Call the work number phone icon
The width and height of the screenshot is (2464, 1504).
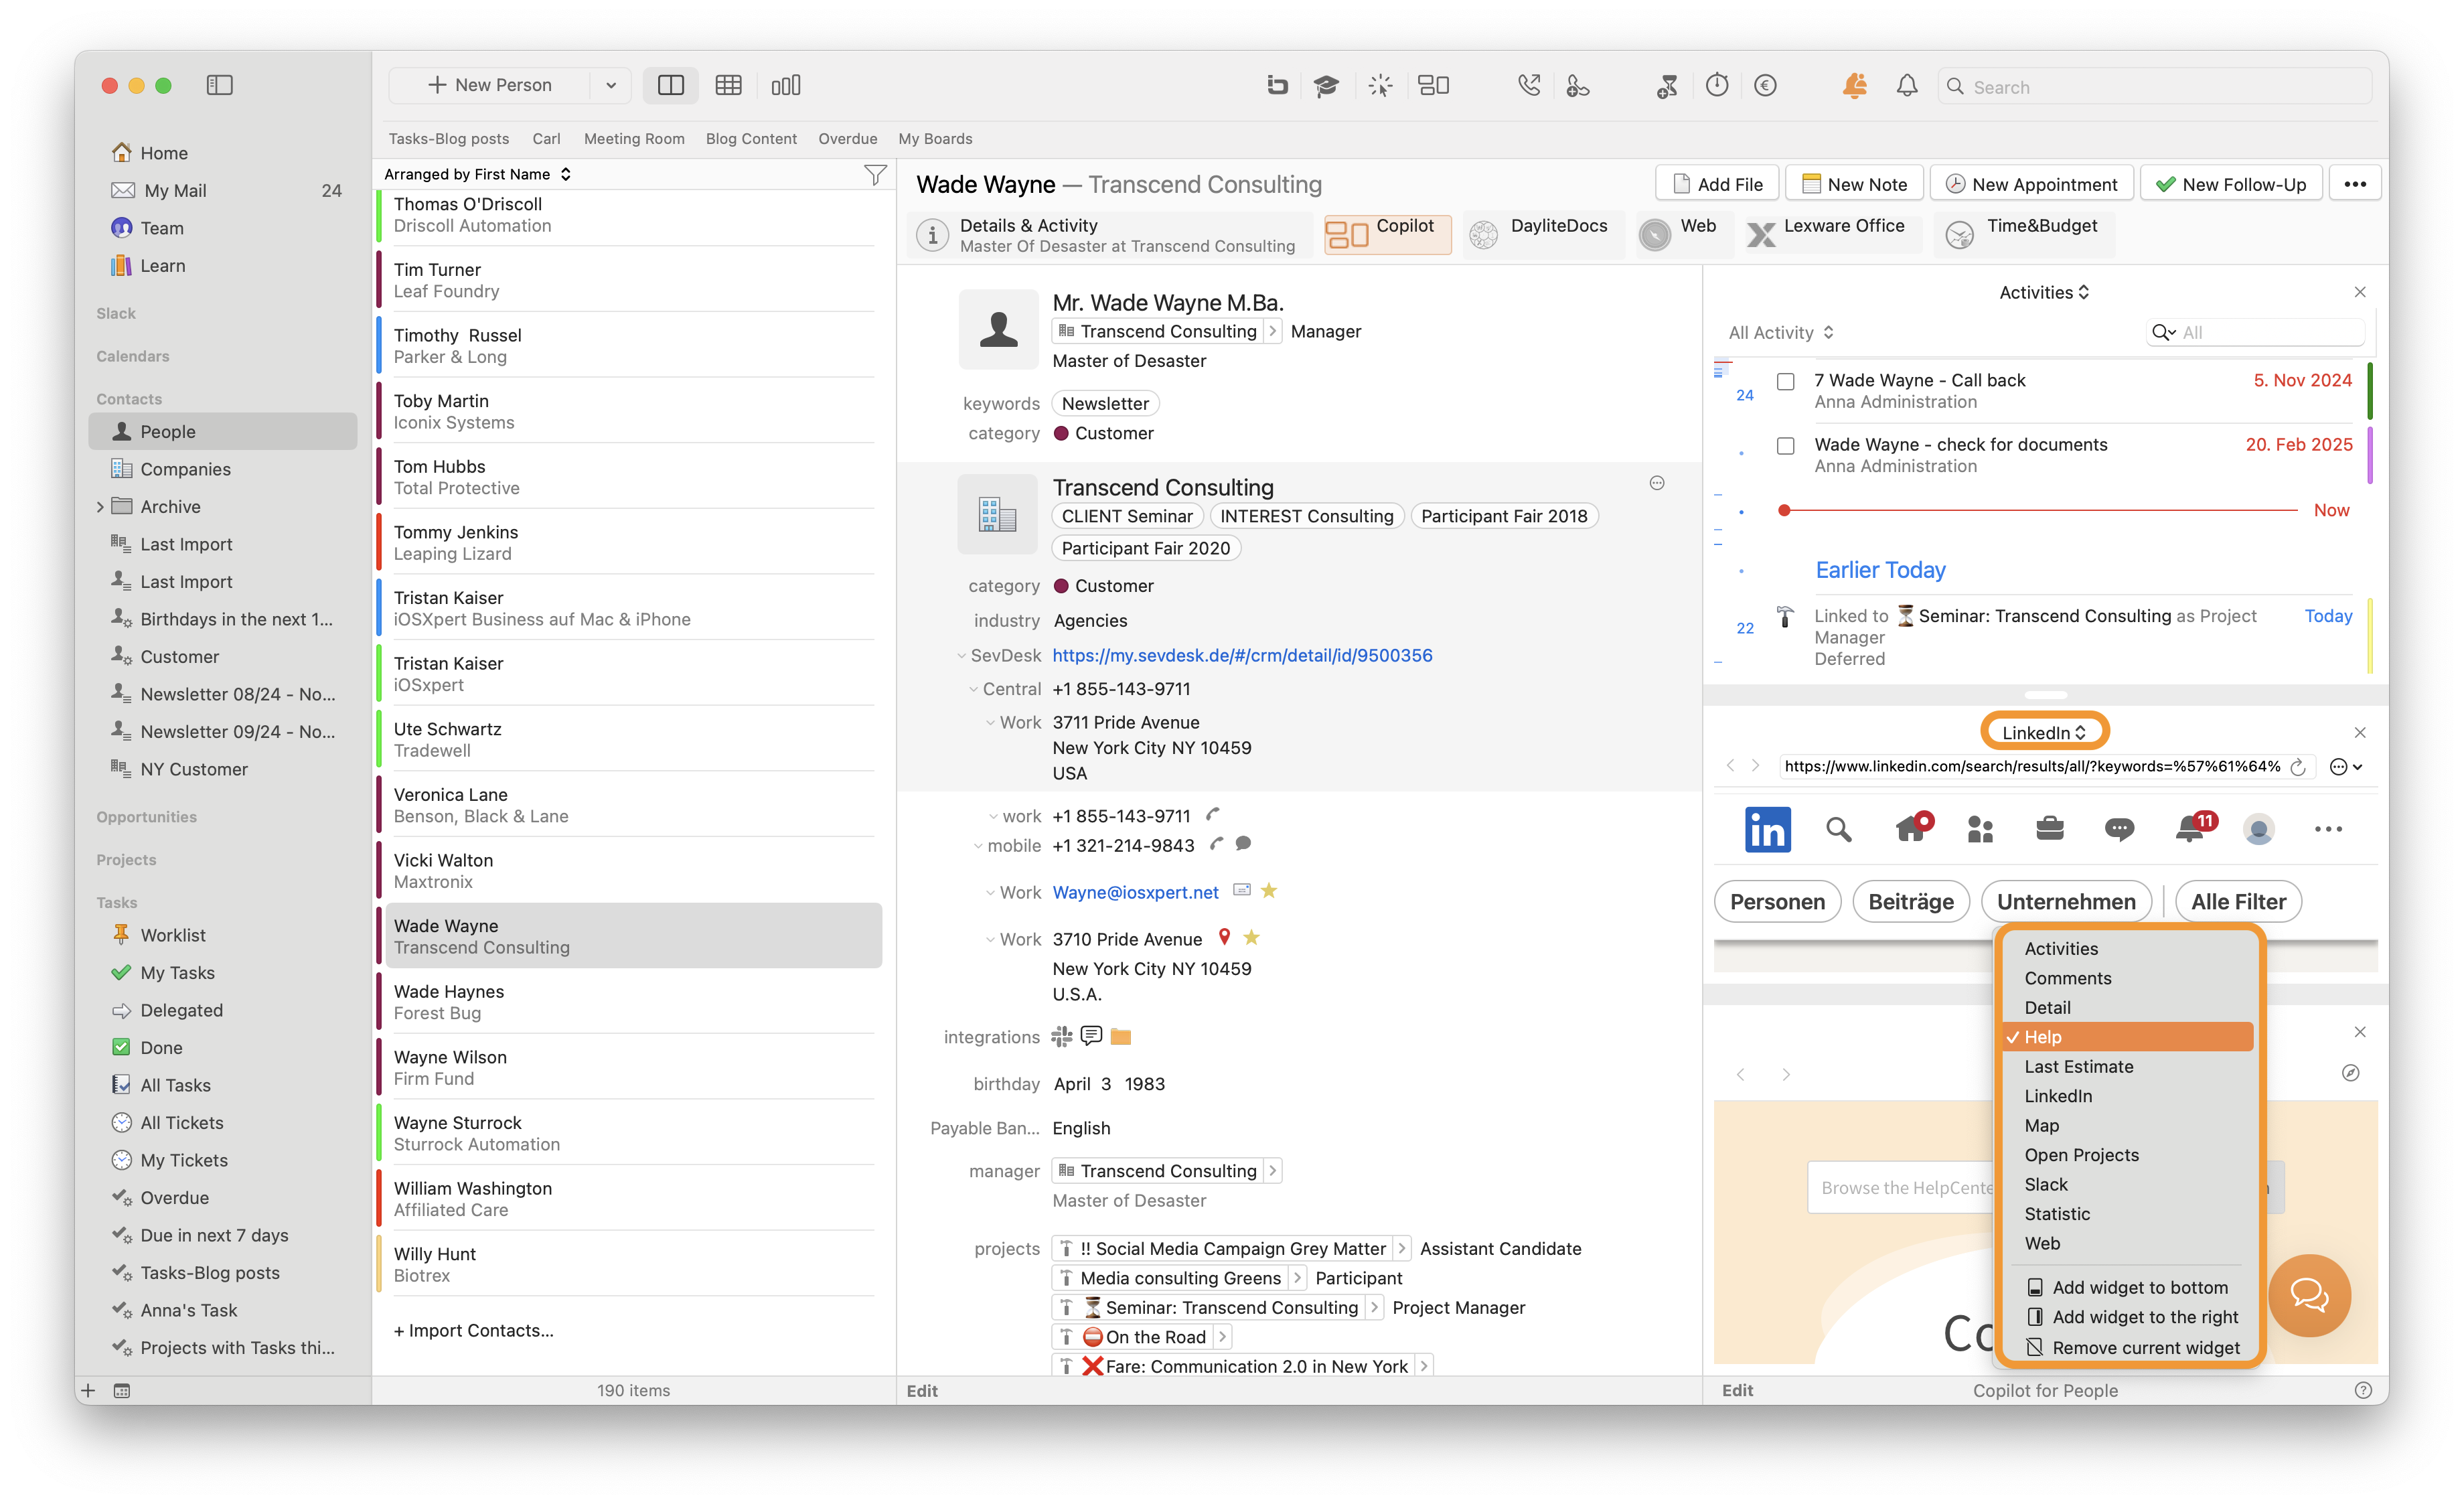pyautogui.click(x=1213, y=815)
